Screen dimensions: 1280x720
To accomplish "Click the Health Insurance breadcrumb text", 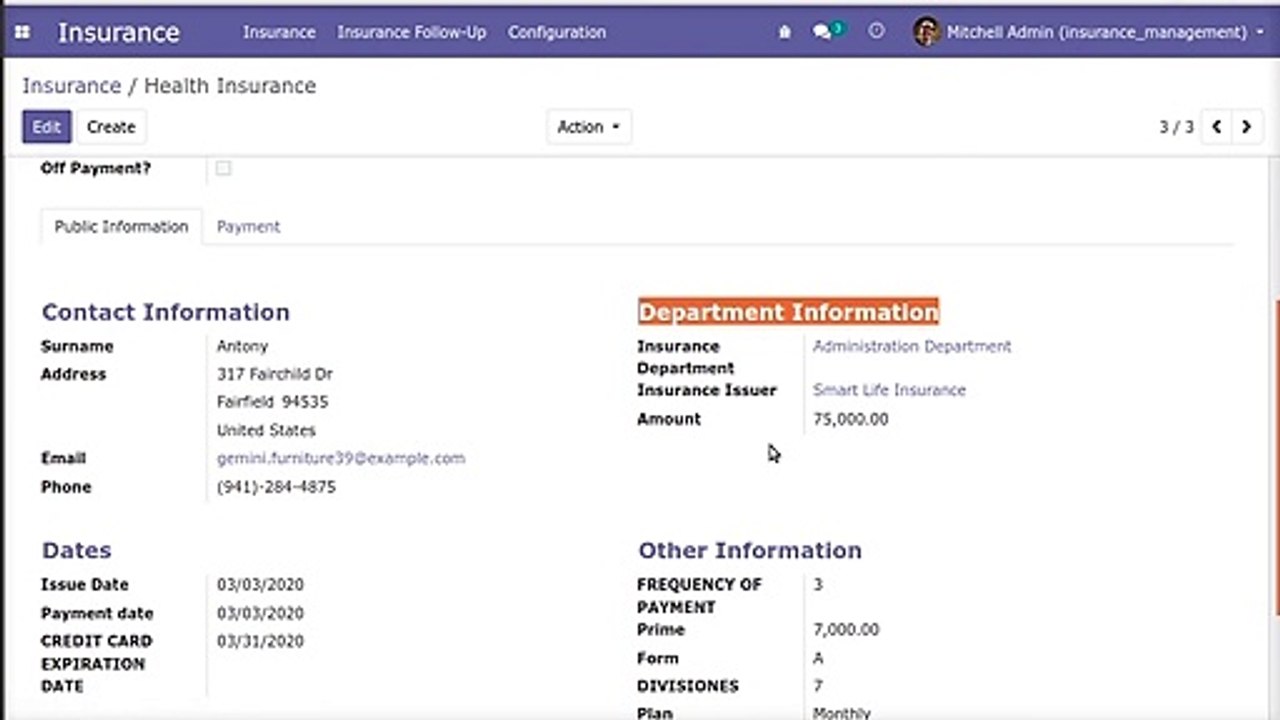I will point(230,86).
